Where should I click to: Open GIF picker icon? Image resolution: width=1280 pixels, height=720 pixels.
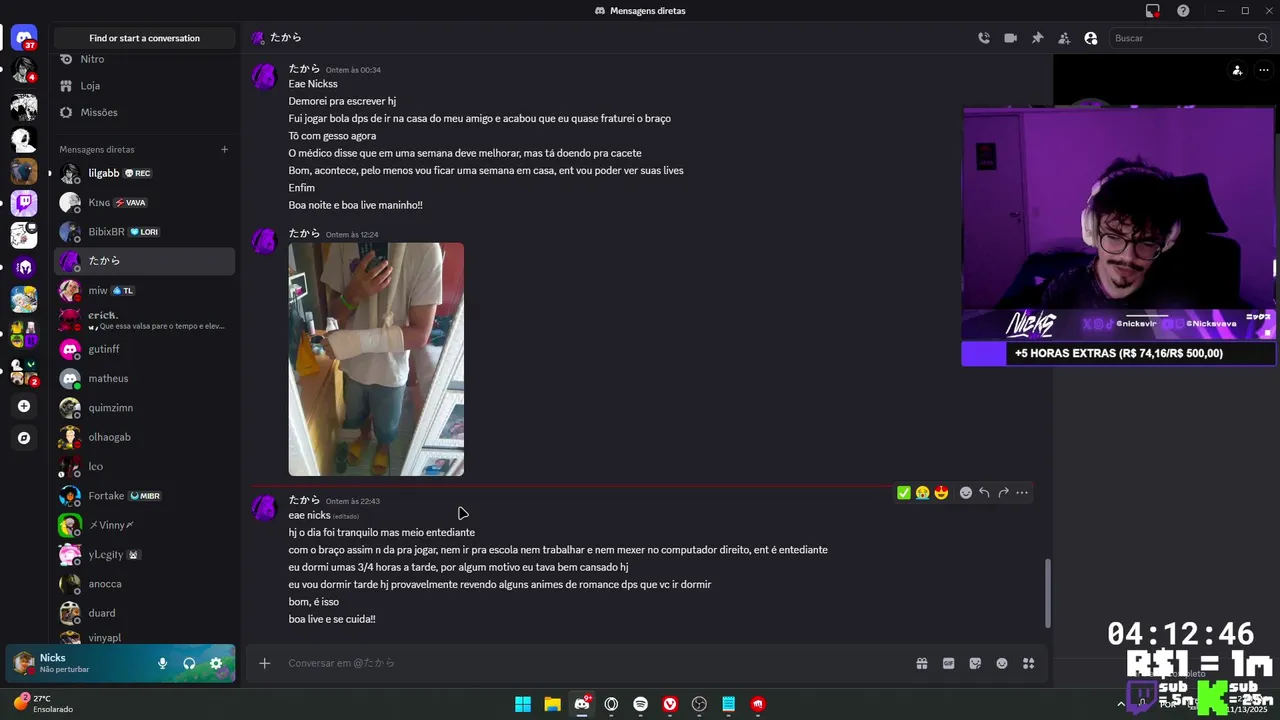pyautogui.click(x=949, y=663)
